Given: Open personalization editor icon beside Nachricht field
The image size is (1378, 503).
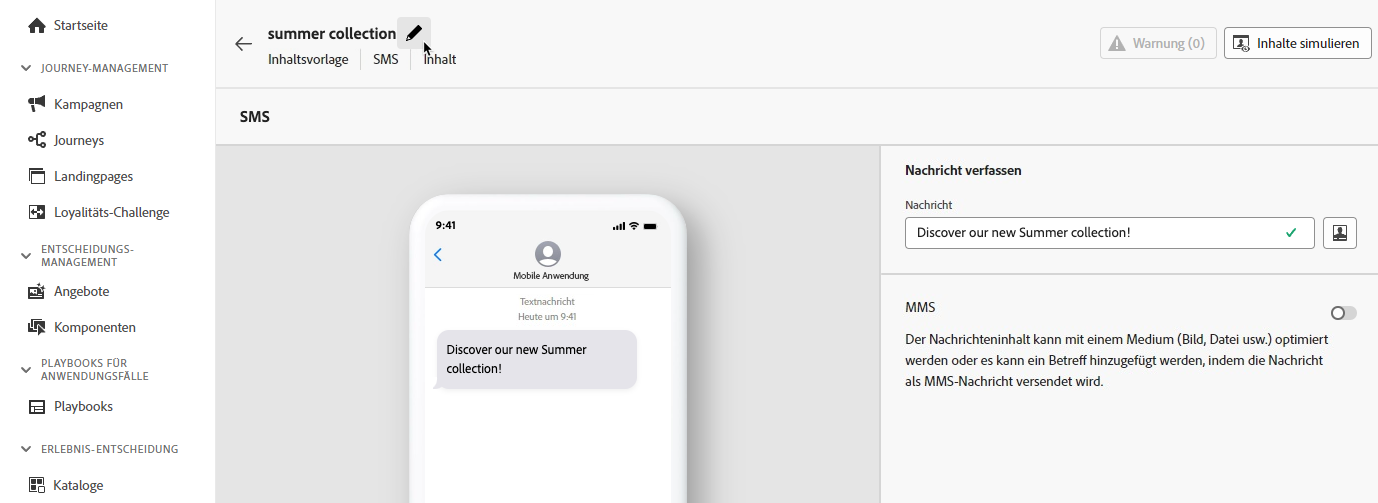Looking at the screenshot, I should [x=1339, y=233].
